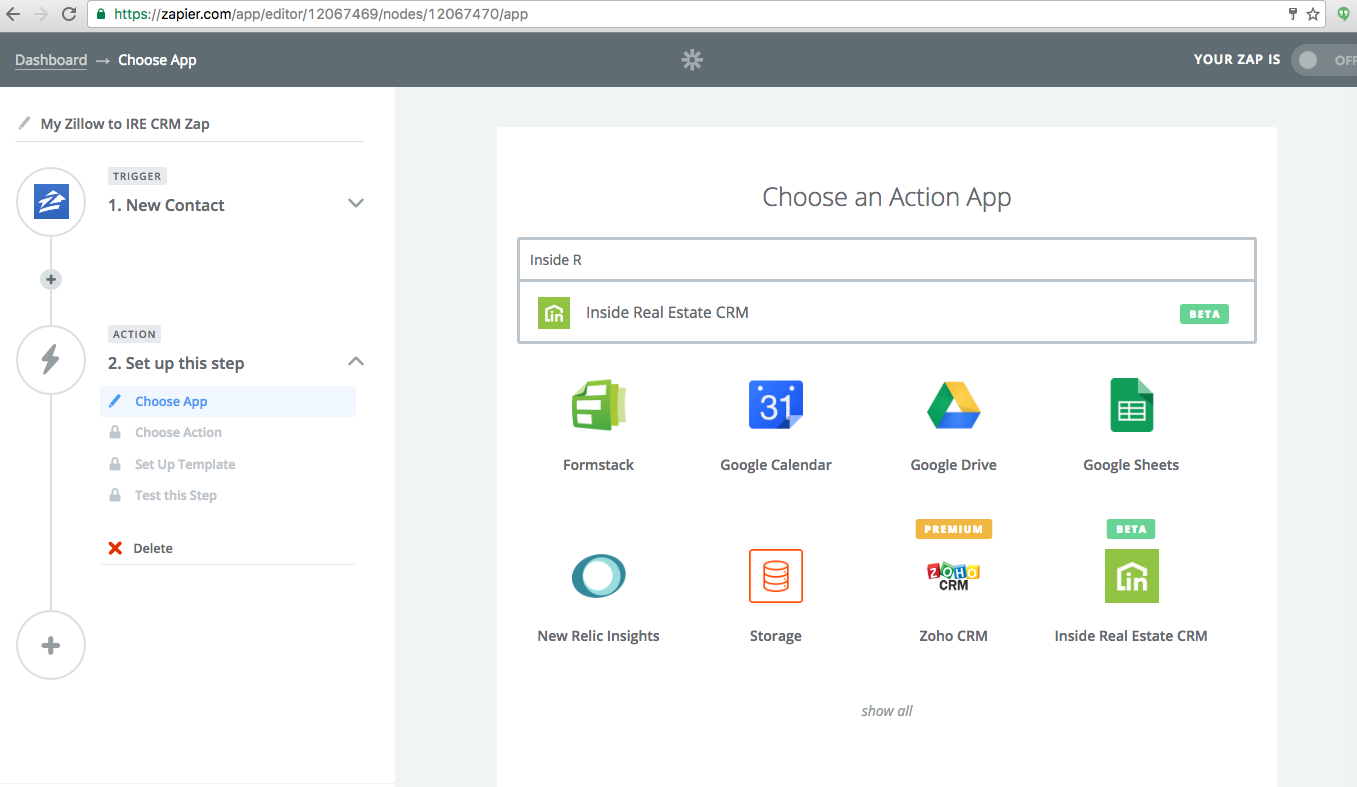Click the browser back arrow
Viewport: 1357px width, 787px height.
point(13,14)
